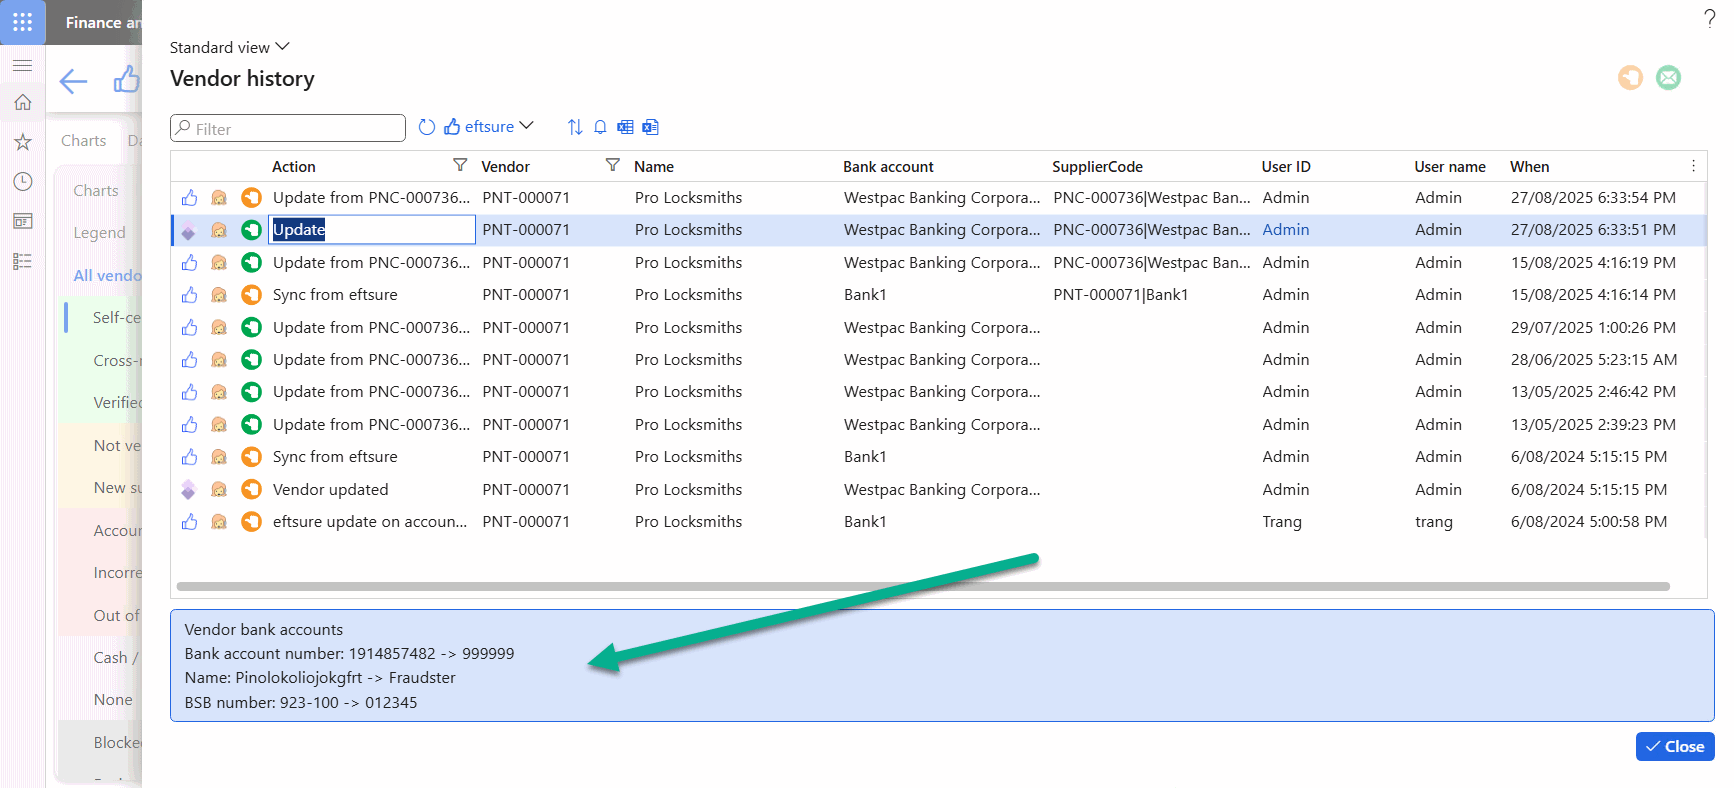
Task: Click the help question mark icon
Action: click(1710, 18)
